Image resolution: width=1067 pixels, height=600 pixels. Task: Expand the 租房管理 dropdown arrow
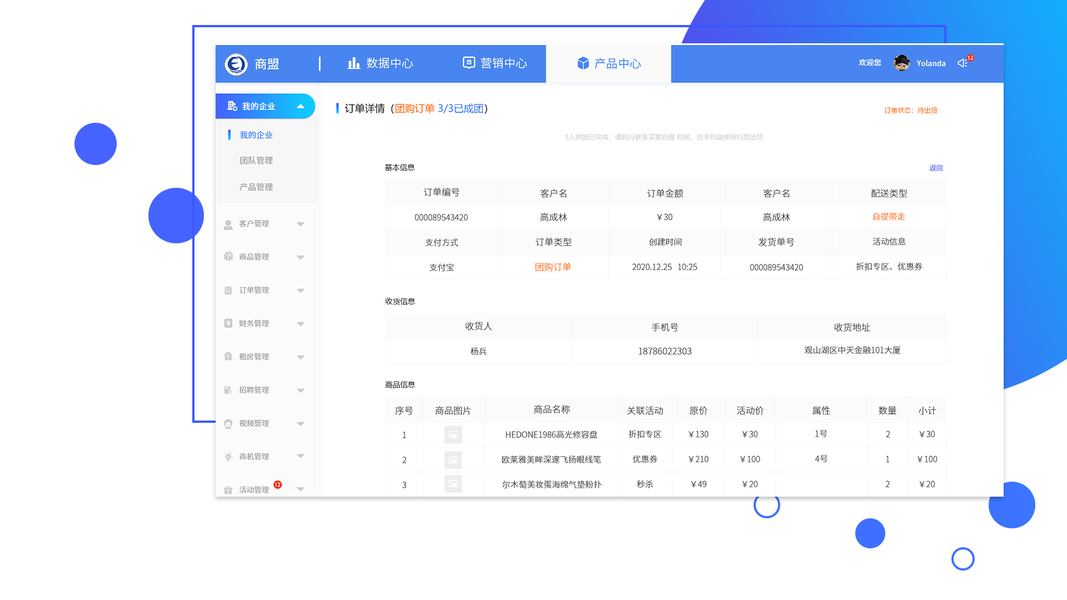(x=300, y=357)
